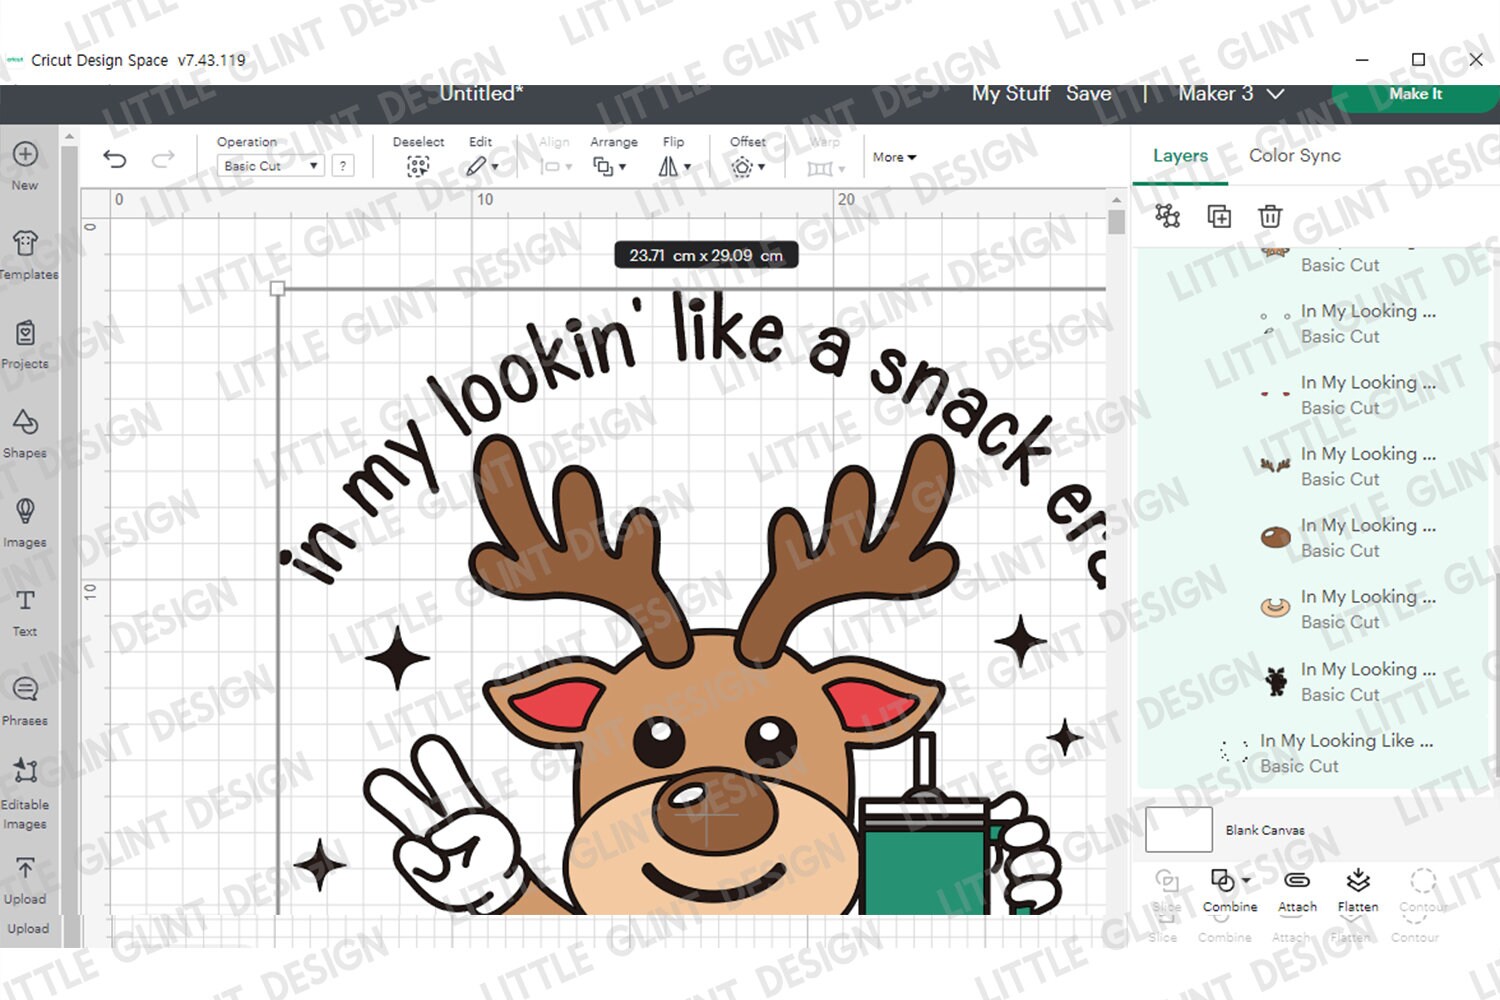Start a new project with the New icon
The width and height of the screenshot is (1500, 1000).
pyautogui.click(x=25, y=166)
